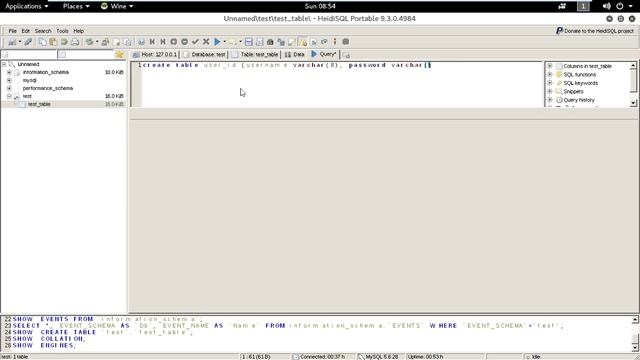640x360 pixels.
Task: Open the Edit menu
Action: [25, 31]
